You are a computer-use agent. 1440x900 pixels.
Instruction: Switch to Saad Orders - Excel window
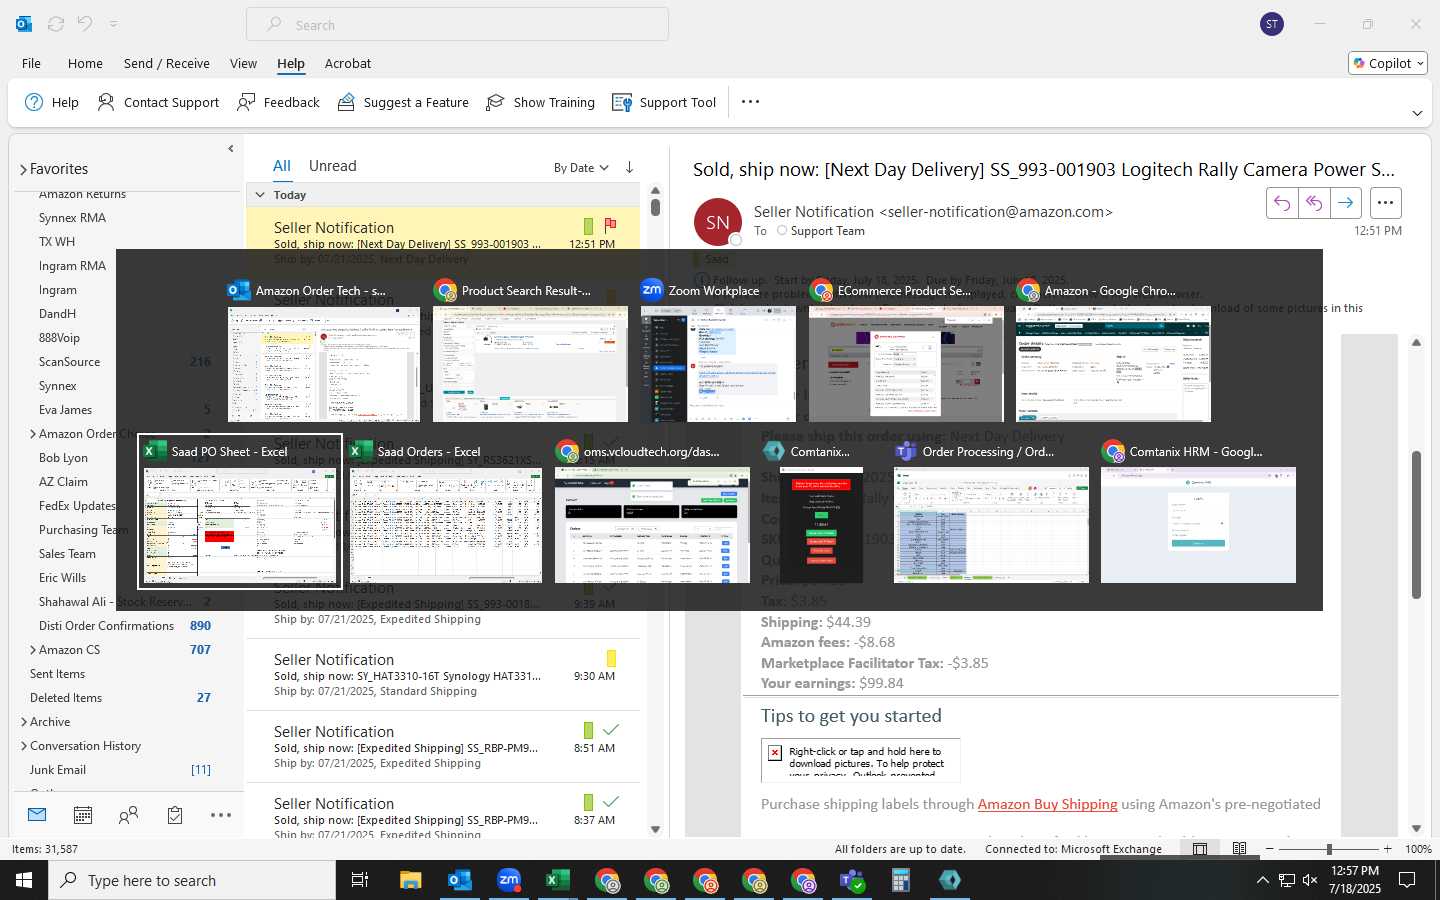pyautogui.click(x=445, y=512)
